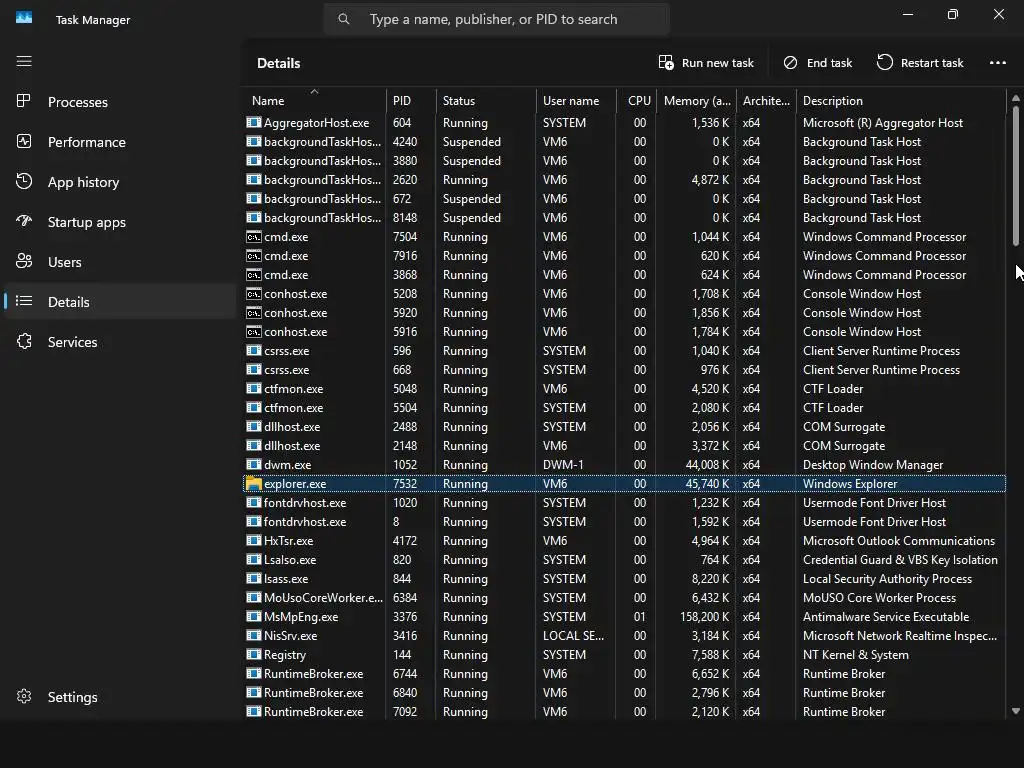Click the Processes sidebar icon

click(x=24, y=101)
